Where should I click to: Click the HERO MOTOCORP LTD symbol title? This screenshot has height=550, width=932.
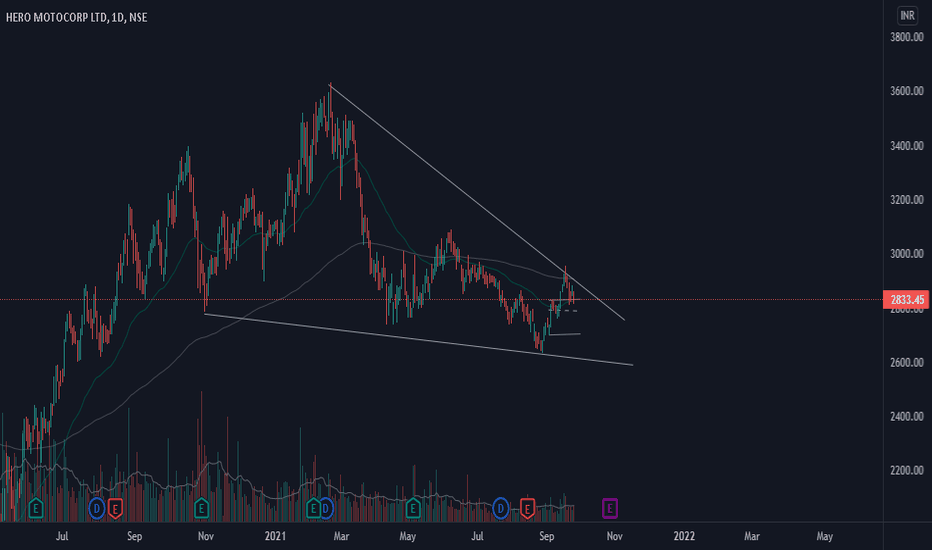click(x=57, y=17)
